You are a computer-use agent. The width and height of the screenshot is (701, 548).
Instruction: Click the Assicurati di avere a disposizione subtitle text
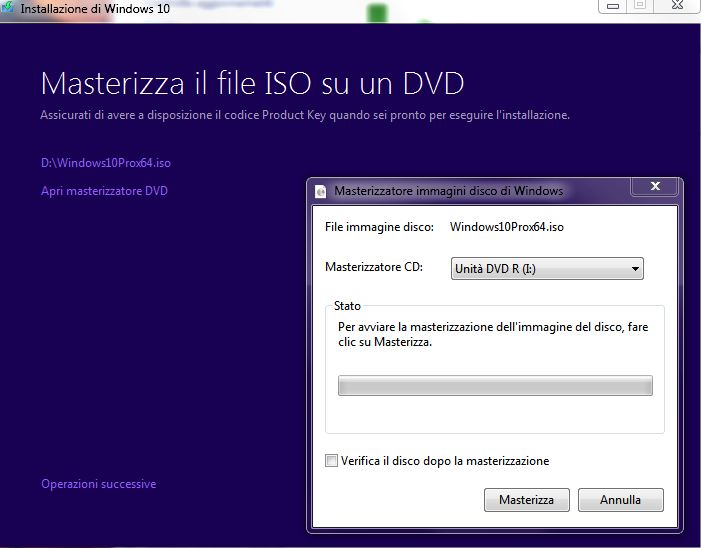(x=305, y=115)
